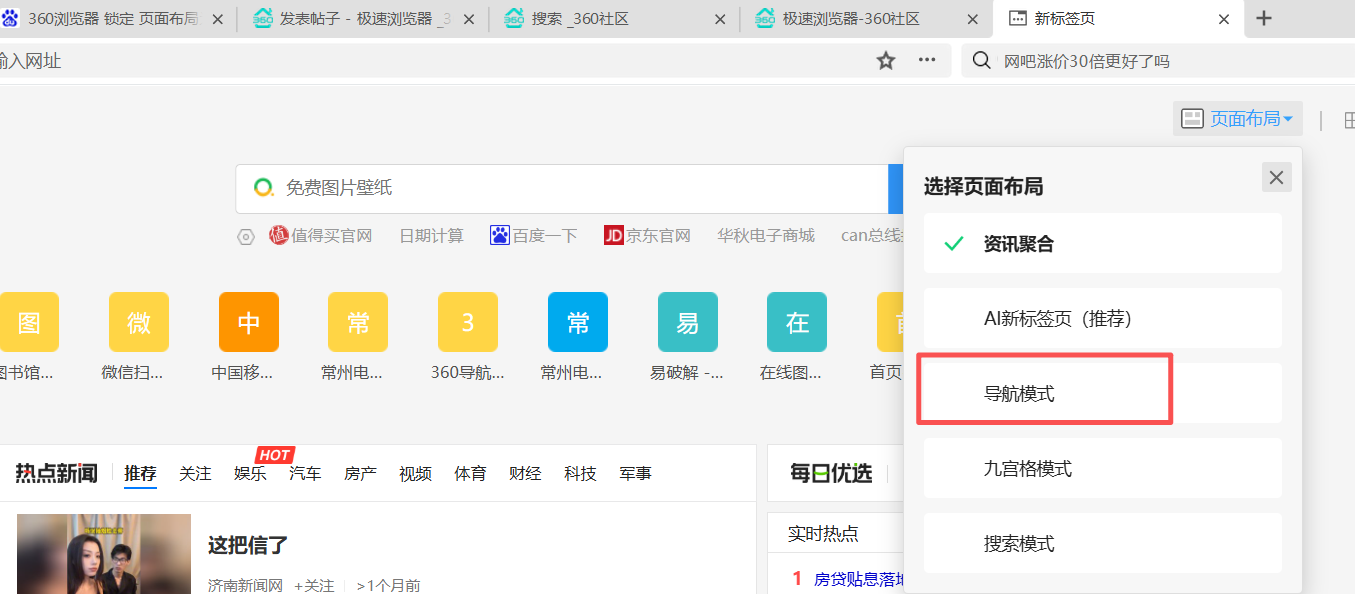Open a new tab with the plus button
The height and width of the screenshot is (594, 1355).
coord(1264,18)
